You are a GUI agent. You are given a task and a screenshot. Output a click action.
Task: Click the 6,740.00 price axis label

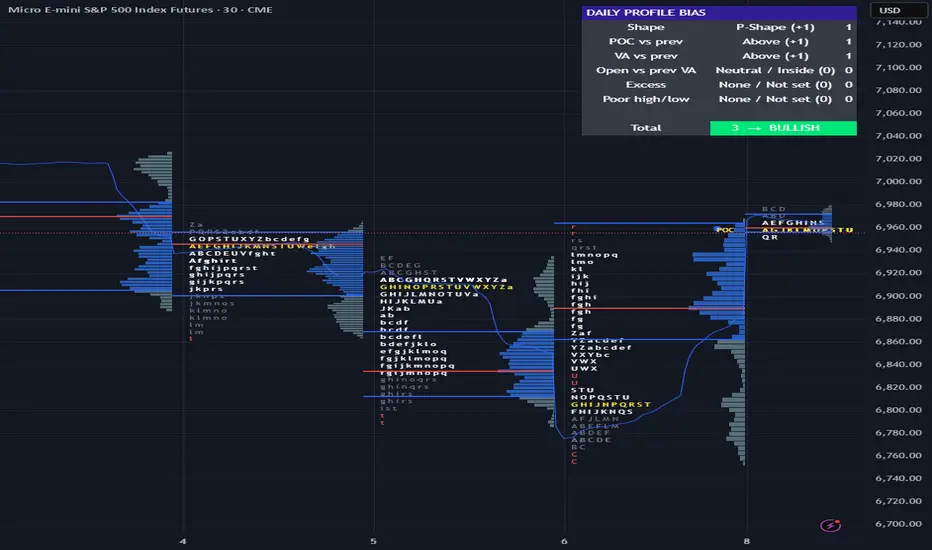click(898, 478)
